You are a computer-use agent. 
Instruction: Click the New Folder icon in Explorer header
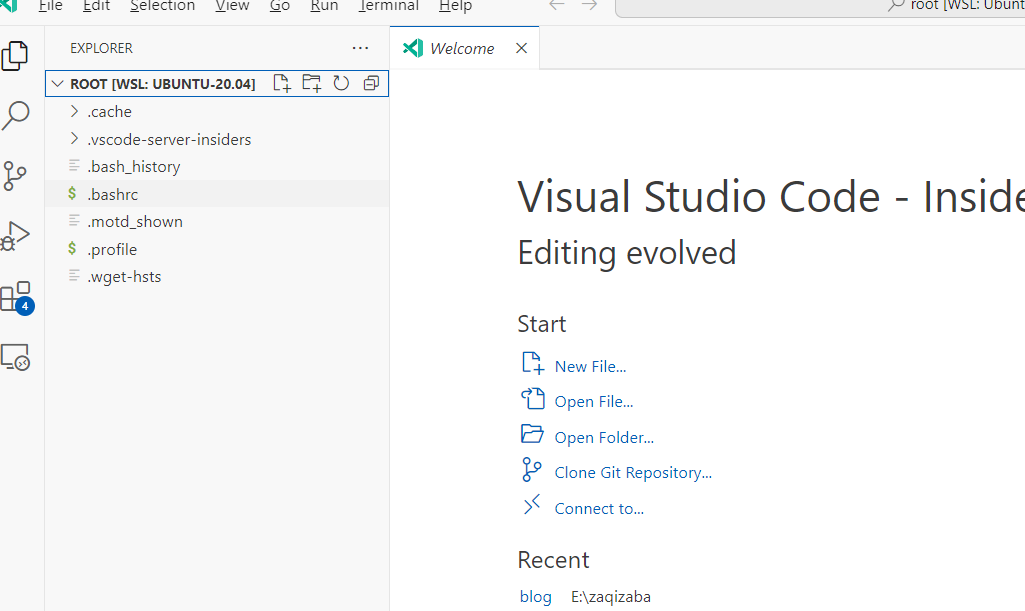coord(312,84)
